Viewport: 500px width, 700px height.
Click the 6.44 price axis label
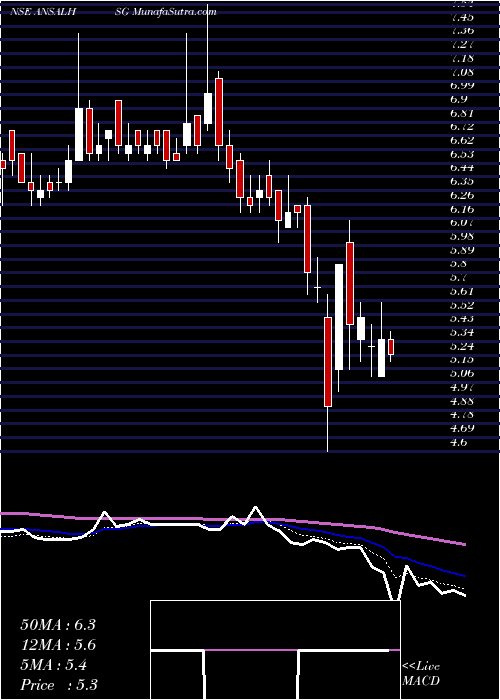[x=462, y=168]
